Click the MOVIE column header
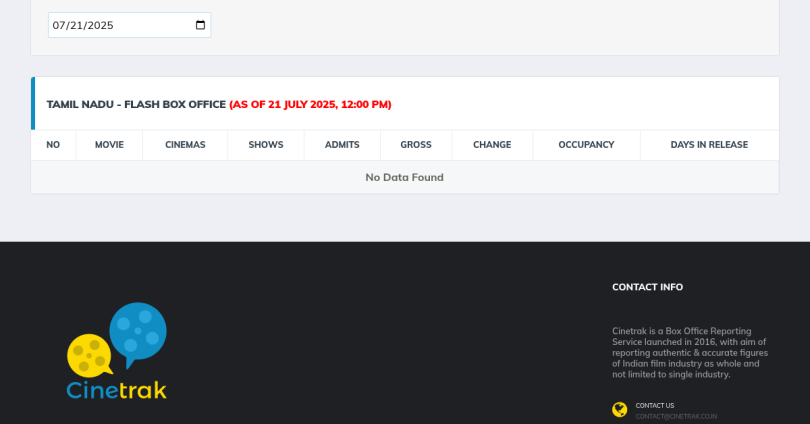The height and width of the screenshot is (424, 810). pyautogui.click(x=109, y=145)
